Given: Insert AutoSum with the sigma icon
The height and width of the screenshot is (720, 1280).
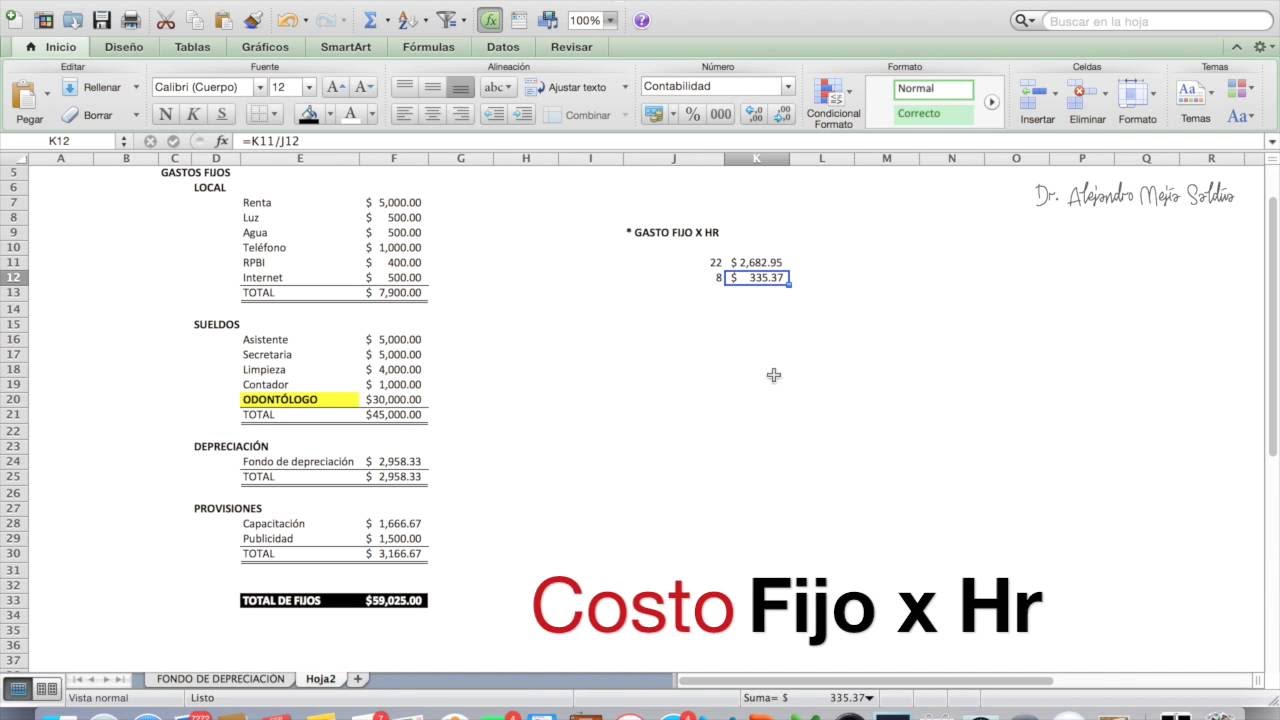Looking at the screenshot, I should point(371,20).
